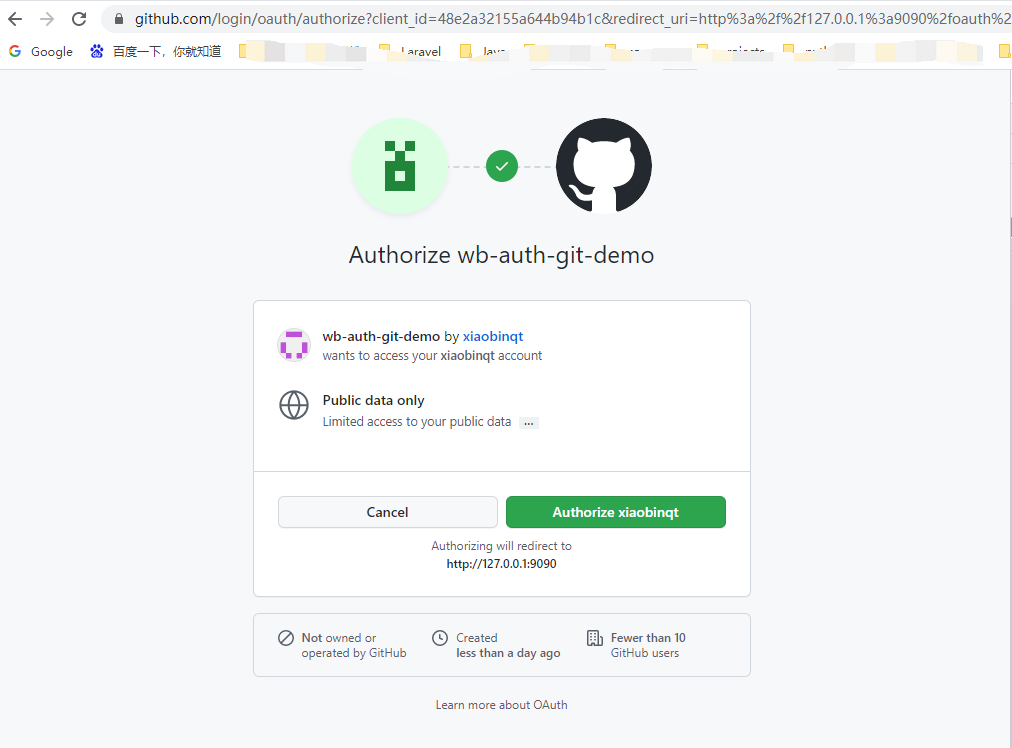Click the Authorize xiaobinqt button
Screen dimensions: 1012x748
pyautogui.click(x=616, y=512)
